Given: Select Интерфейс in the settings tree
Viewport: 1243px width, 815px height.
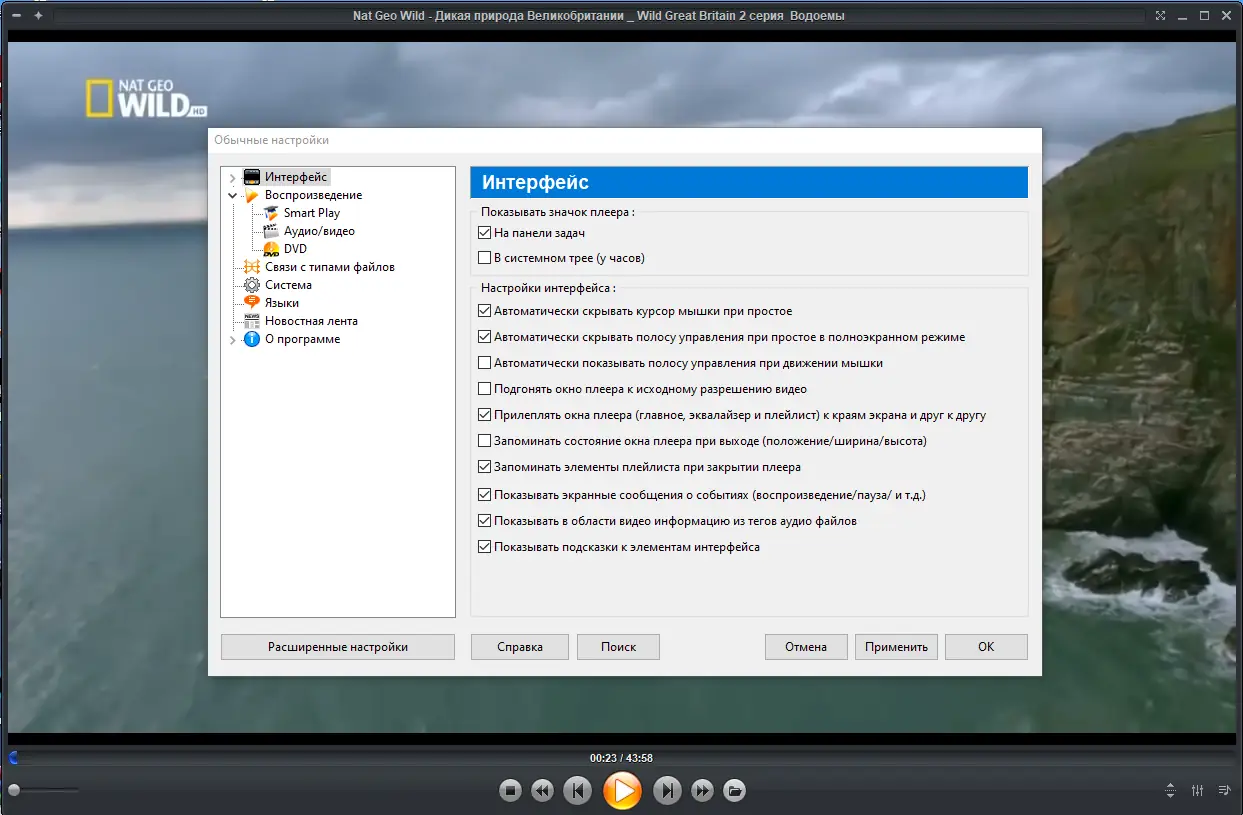Looking at the screenshot, I should 293,176.
